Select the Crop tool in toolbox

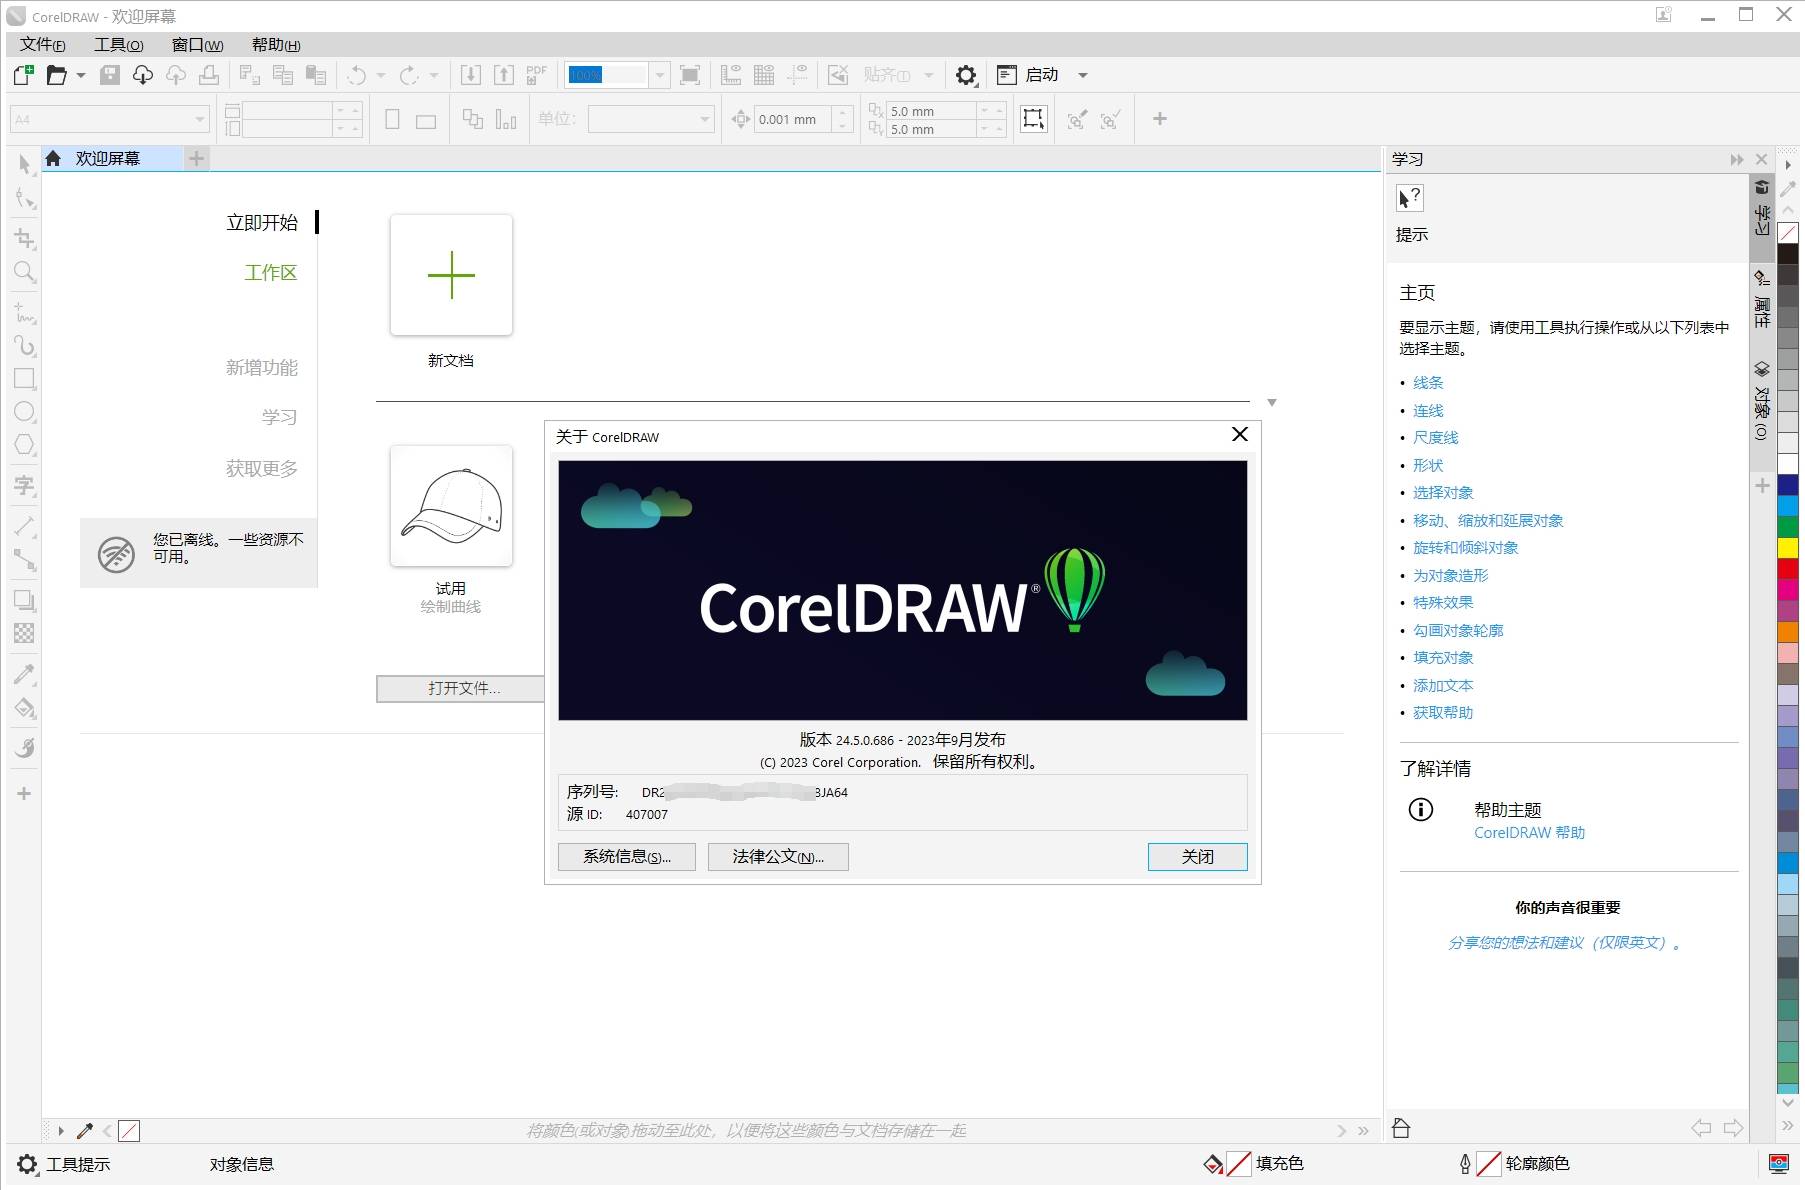pyautogui.click(x=24, y=238)
